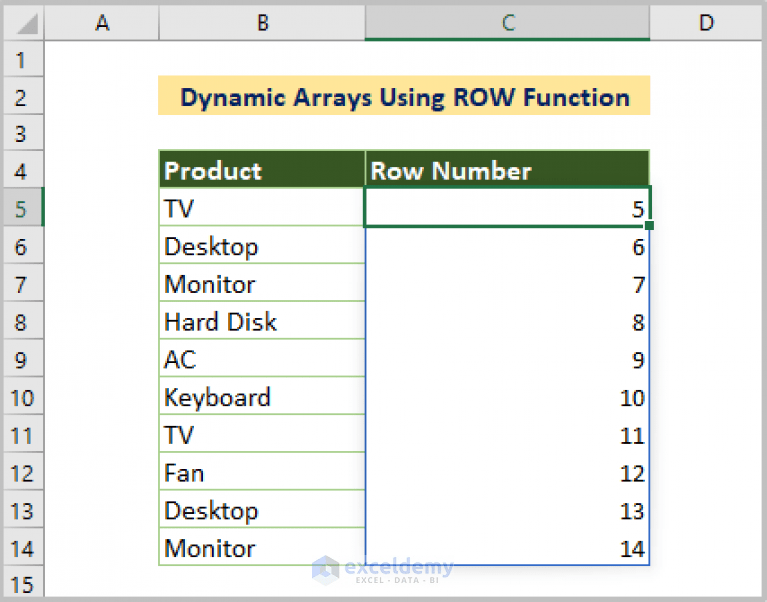
Task: Select the Desktop cell in row 6
Action: click(262, 245)
